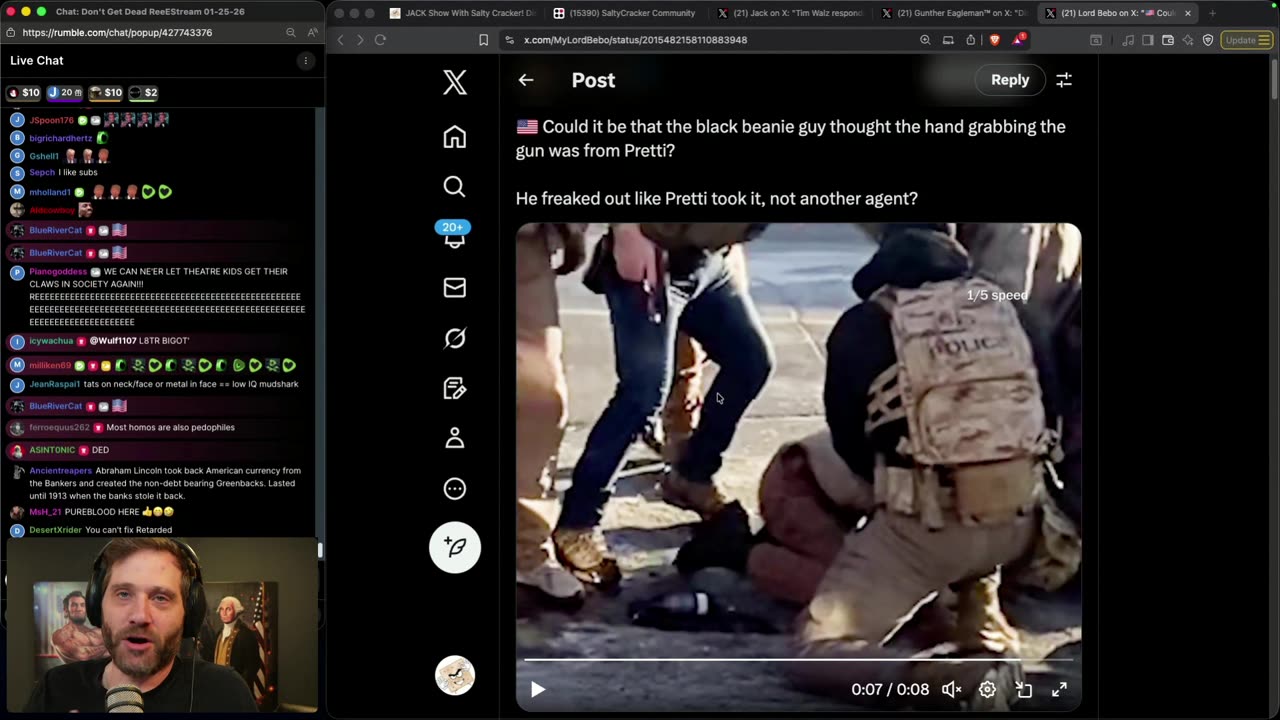1280x720 pixels.
Task: Go to the X Home feed
Action: point(455,137)
